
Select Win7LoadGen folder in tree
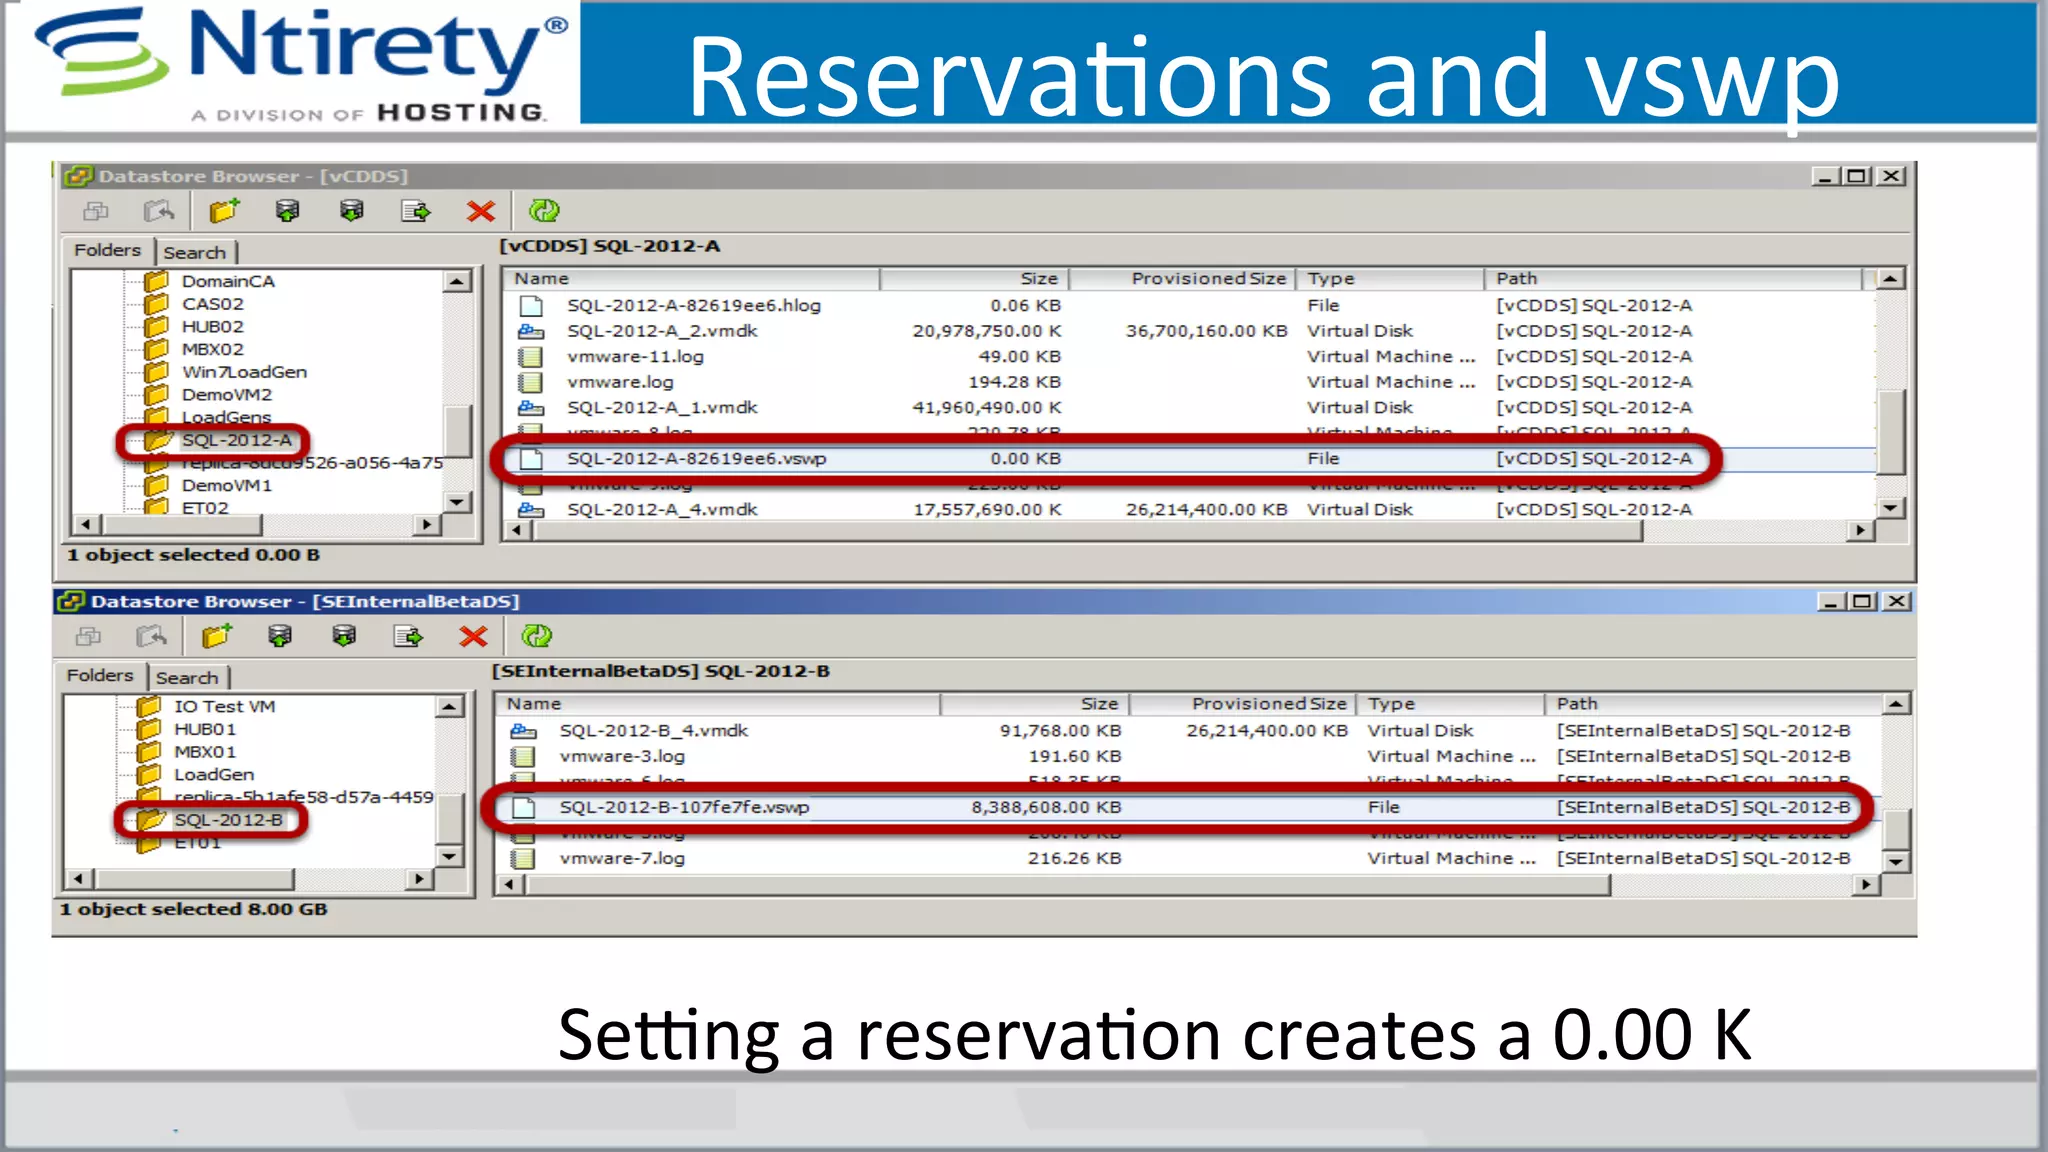pos(244,372)
